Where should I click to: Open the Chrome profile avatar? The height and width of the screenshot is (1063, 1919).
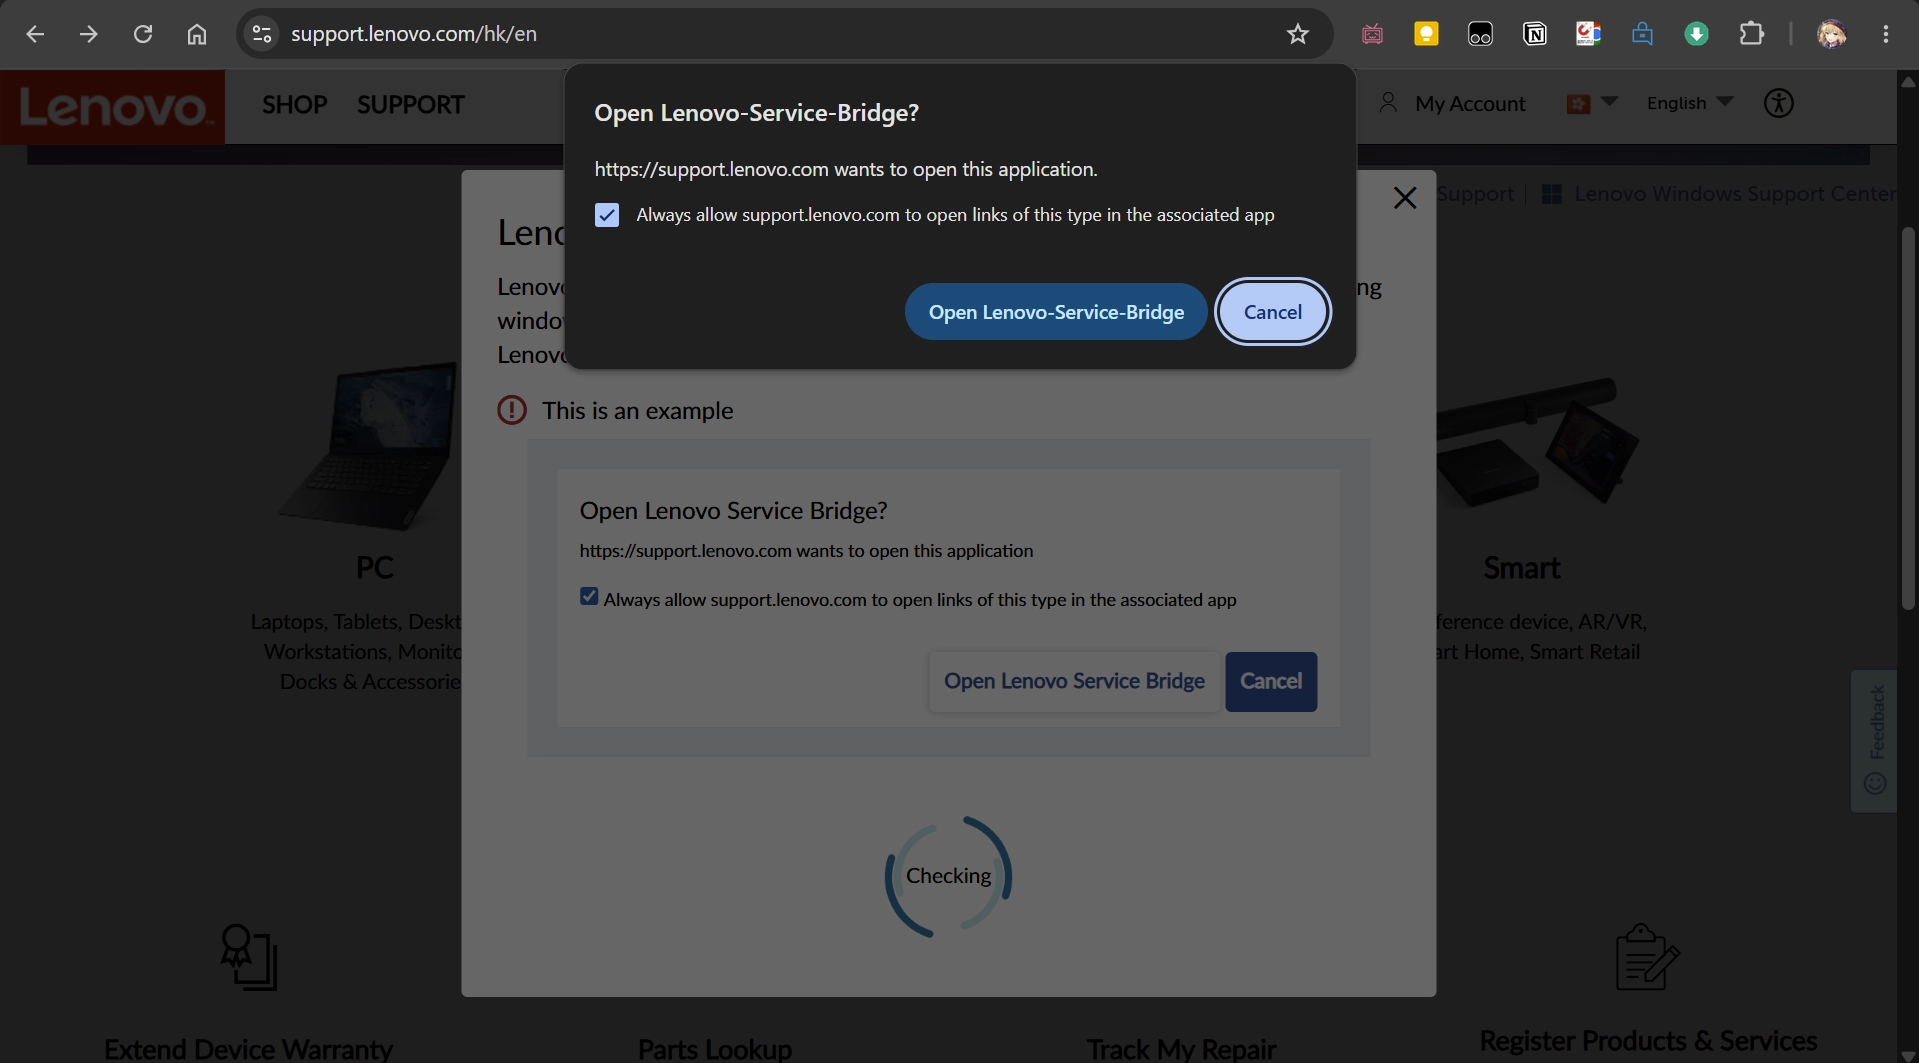click(x=1831, y=34)
